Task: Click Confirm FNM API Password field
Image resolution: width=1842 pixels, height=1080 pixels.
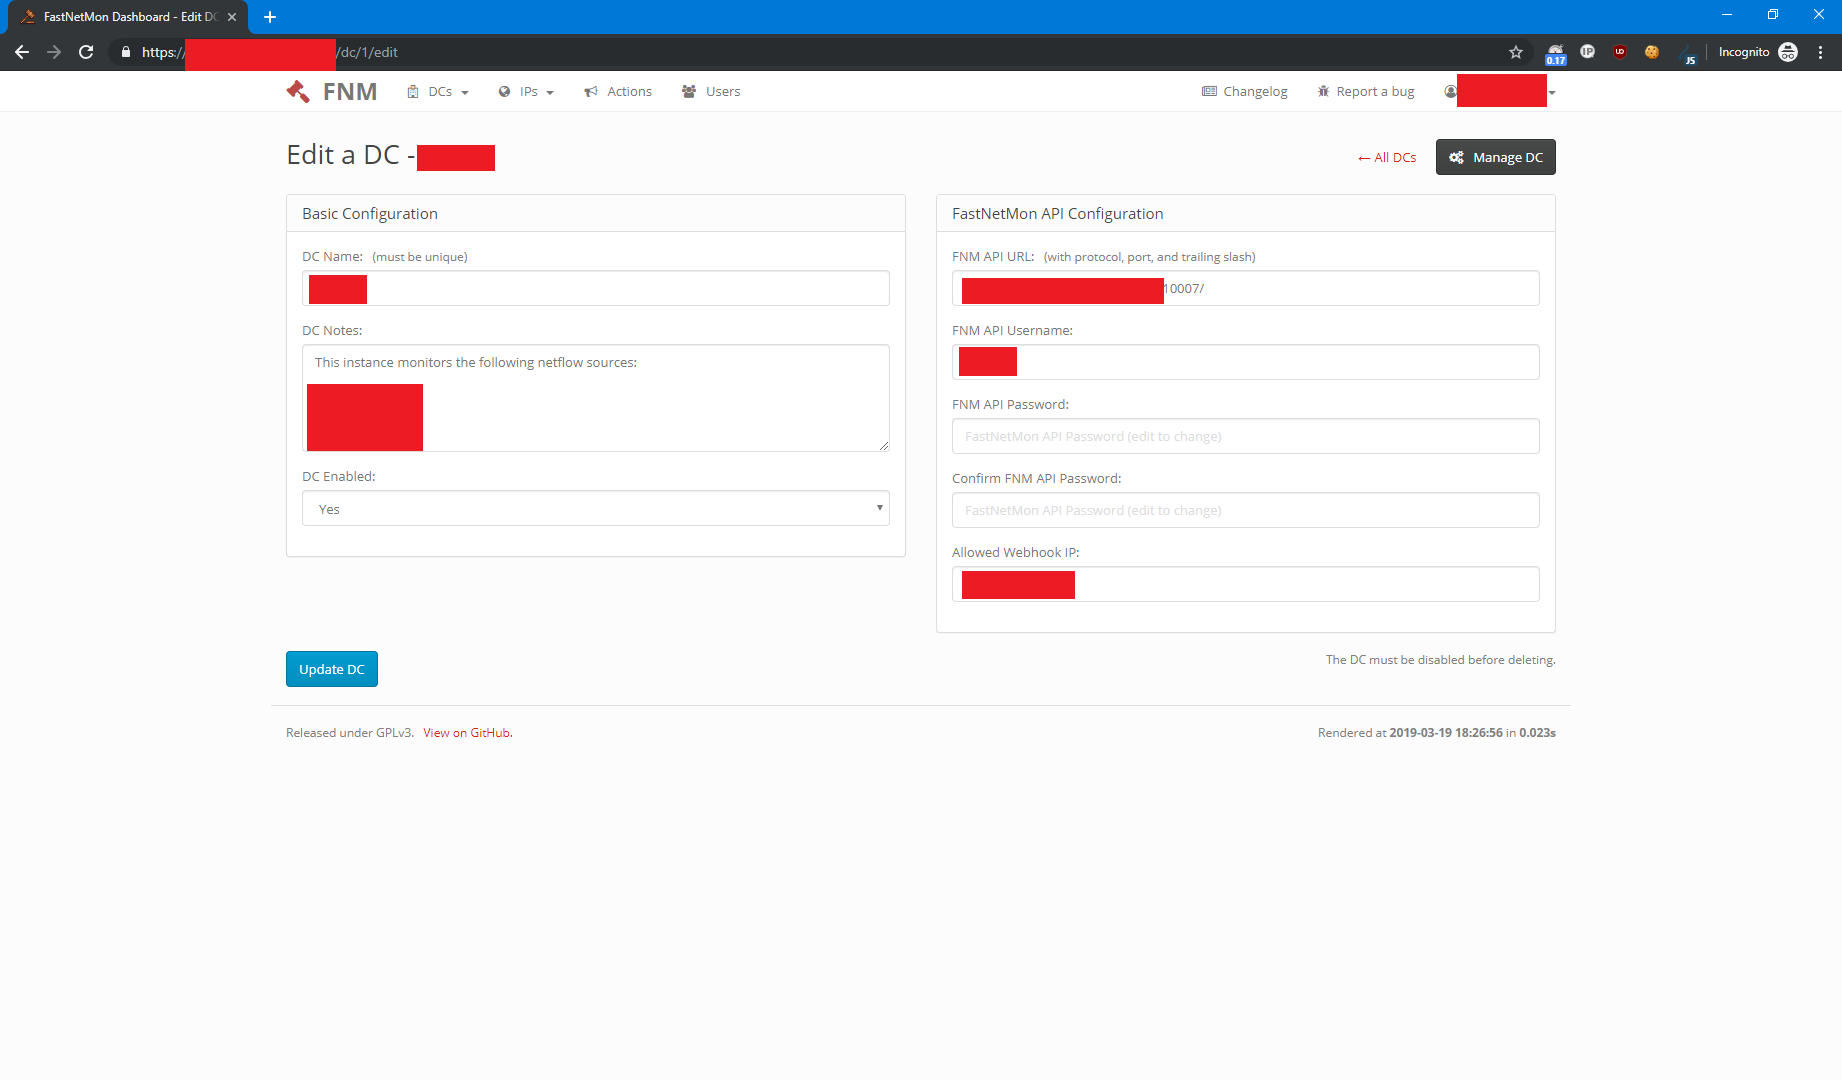Action: [x=1246, y=510]
